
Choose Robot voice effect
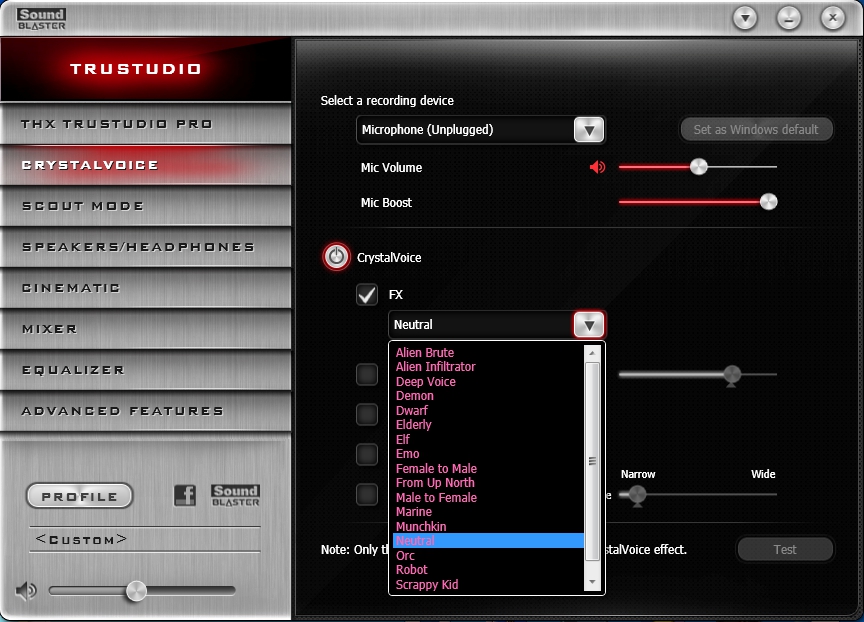coord(411,570)
